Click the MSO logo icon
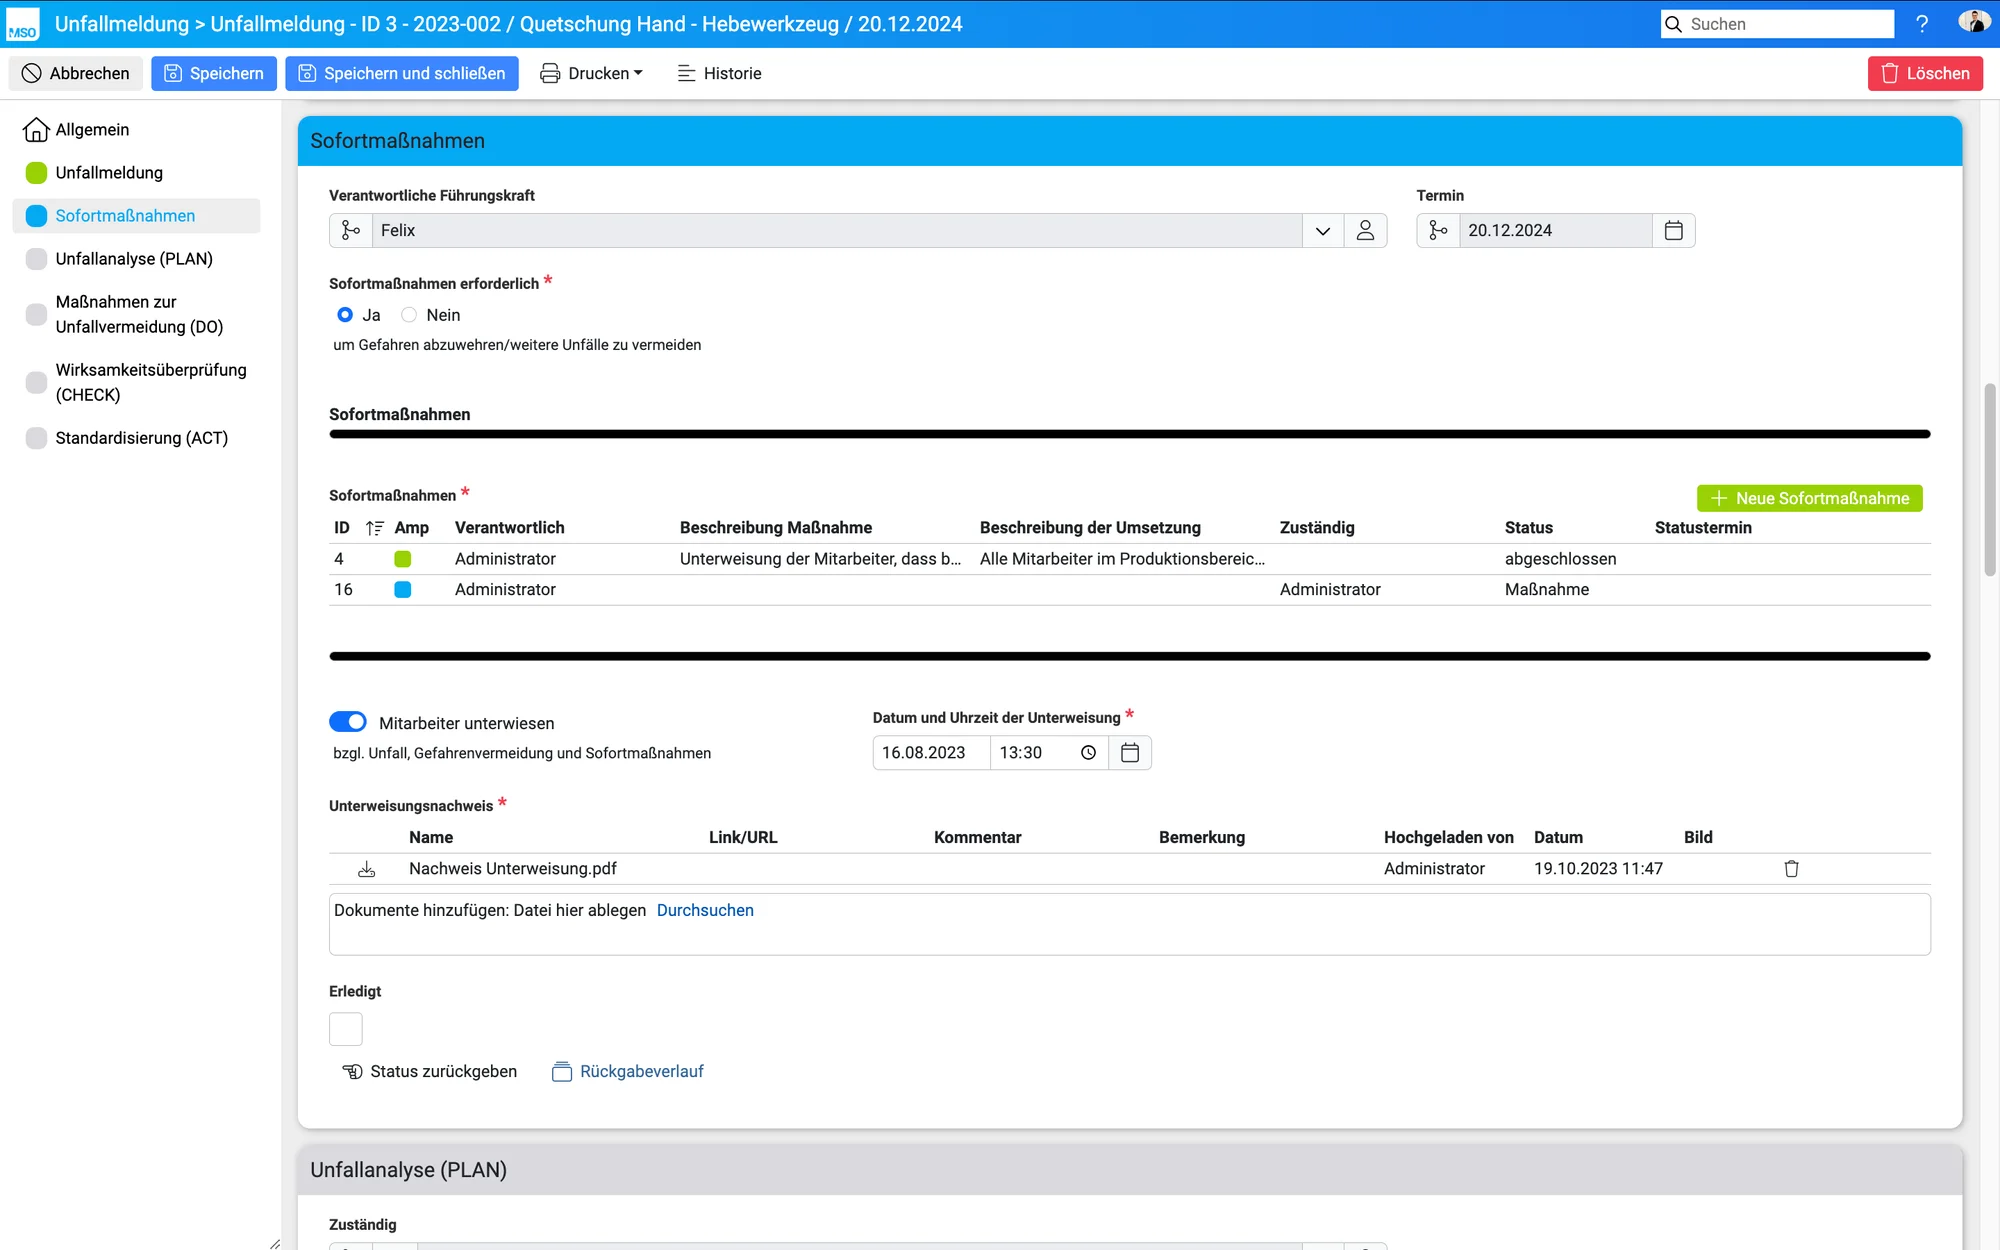Viewport: 2000px width, 1250px height. click(x=22, y=24)
